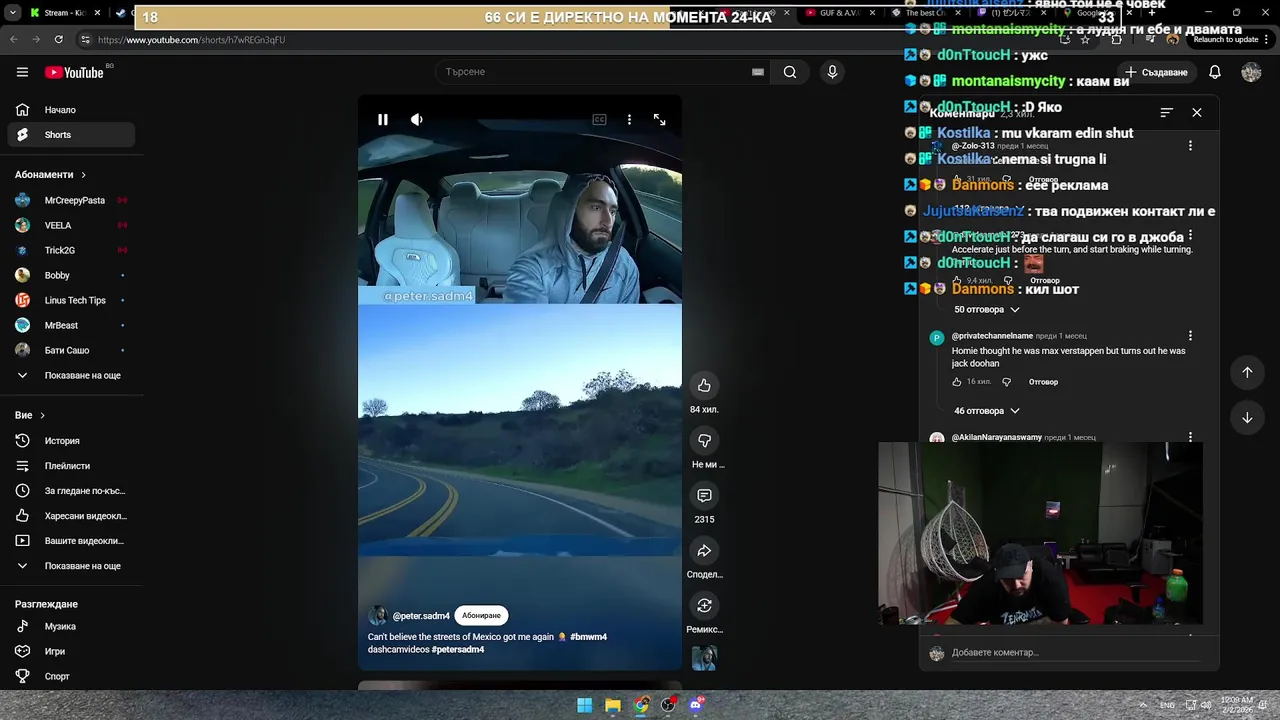Open comments with the 2315 icon
Image resolution: width=1280 pixels, height=720 pixels.
pyautogui.click(x=704, y=496)
